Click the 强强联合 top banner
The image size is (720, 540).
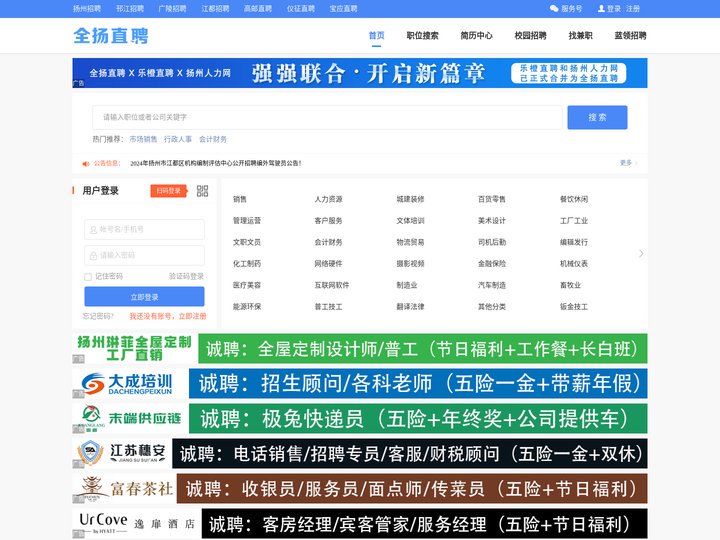click(360, 73)
